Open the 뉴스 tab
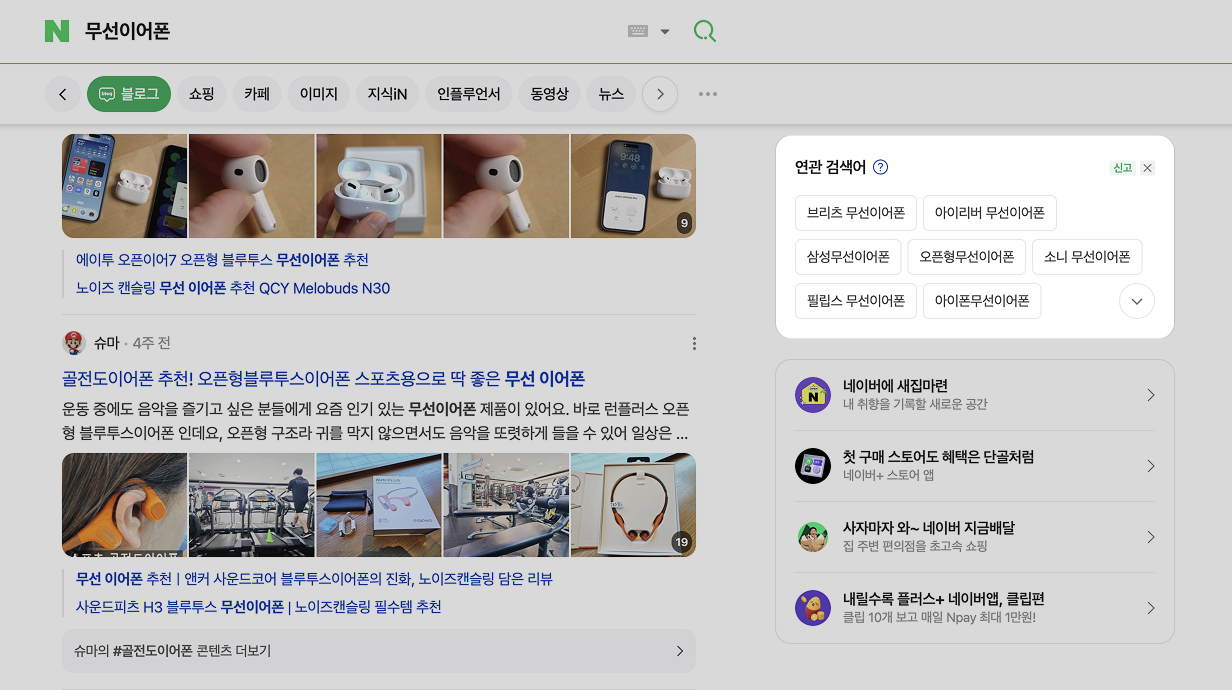1232x690 pixels. (611, 94)
